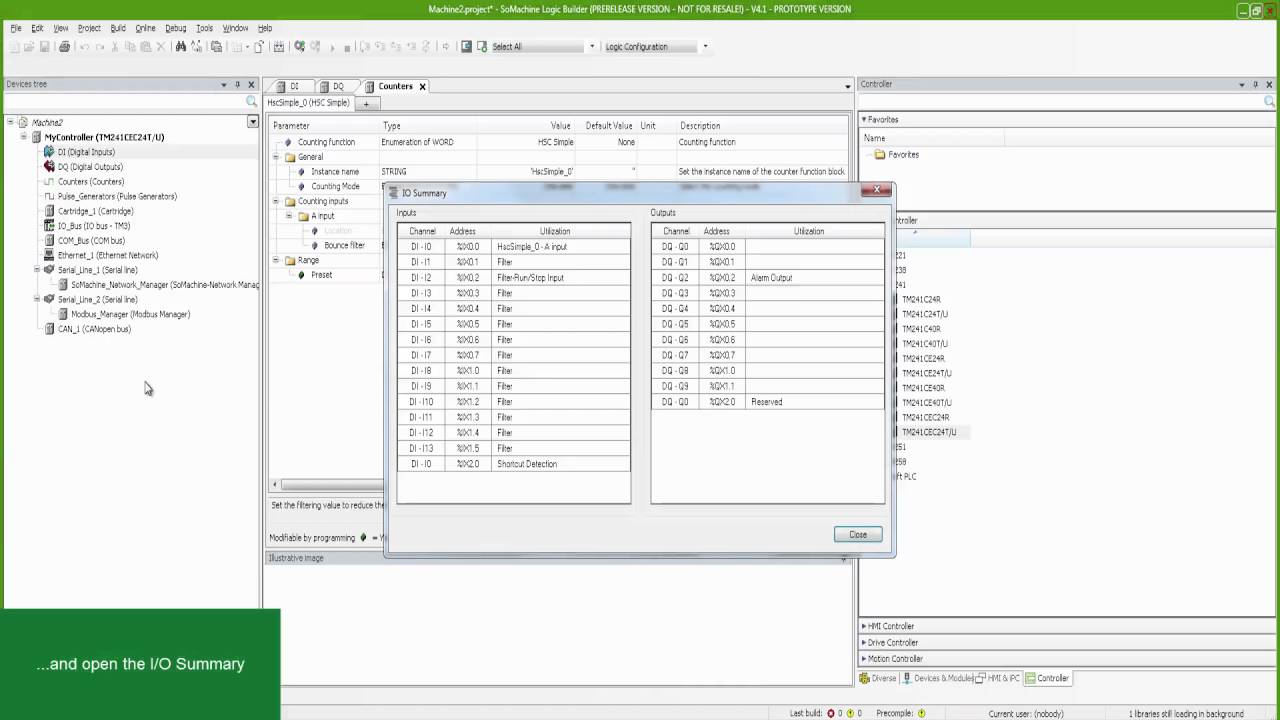Expand the Drive Controller section
The height and width of the screenshot is (720, 1280).
tap(864, 643)
